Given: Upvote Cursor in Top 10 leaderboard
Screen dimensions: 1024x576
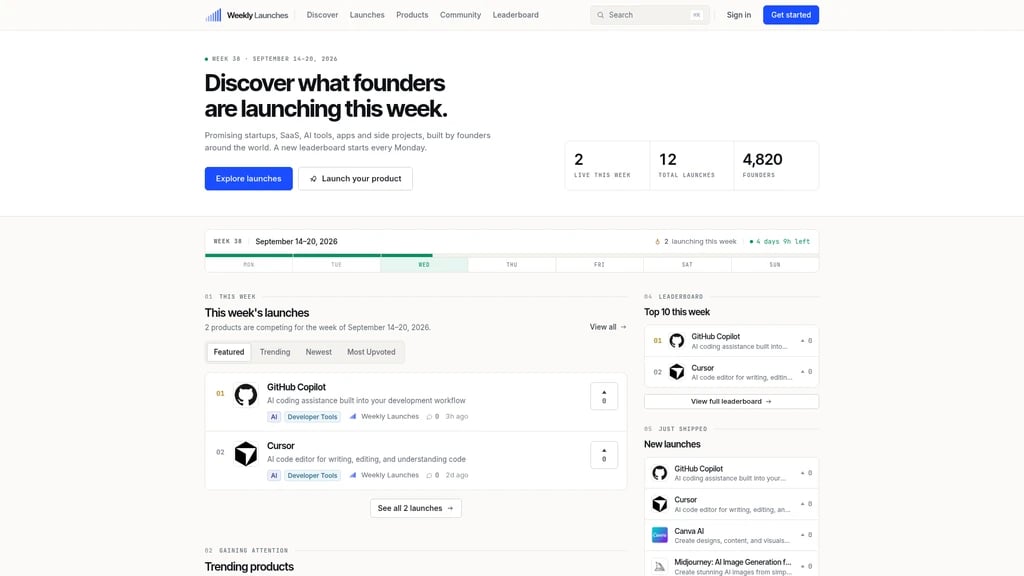Looking at the screenshot, I should 807,372.
